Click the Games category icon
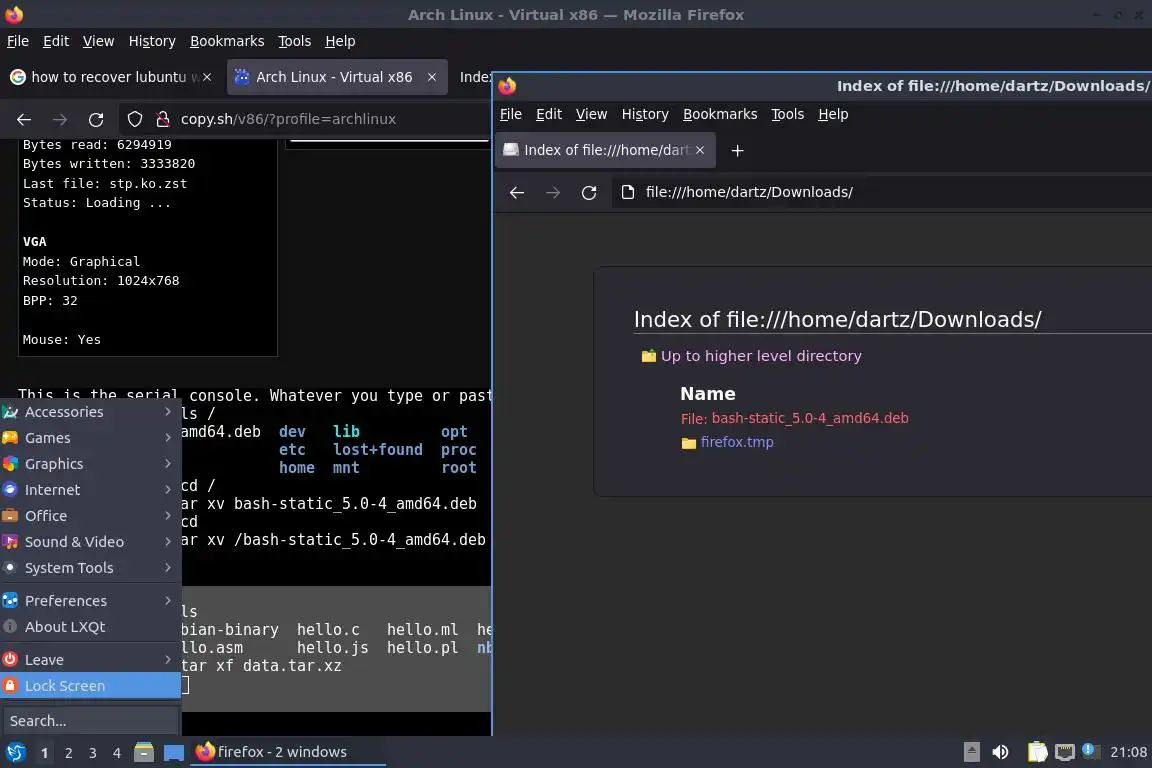Image resolution: width=1152 pixels, height=768 pixels. [x=10, y=438]
